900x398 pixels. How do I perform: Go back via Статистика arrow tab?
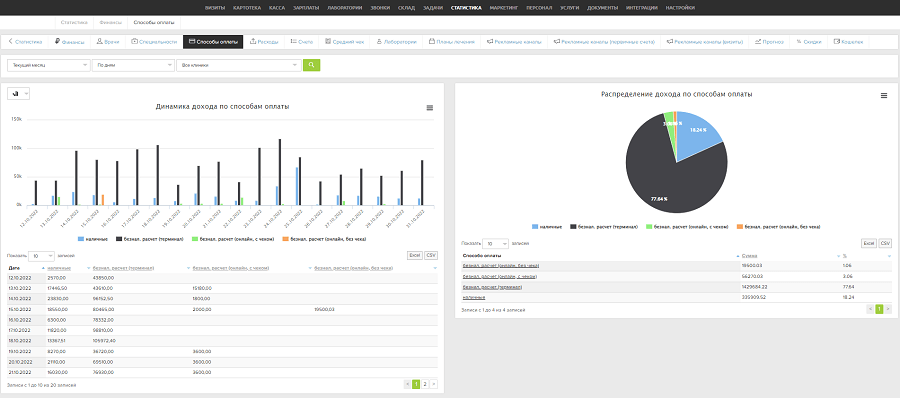(x=25, y=42)
